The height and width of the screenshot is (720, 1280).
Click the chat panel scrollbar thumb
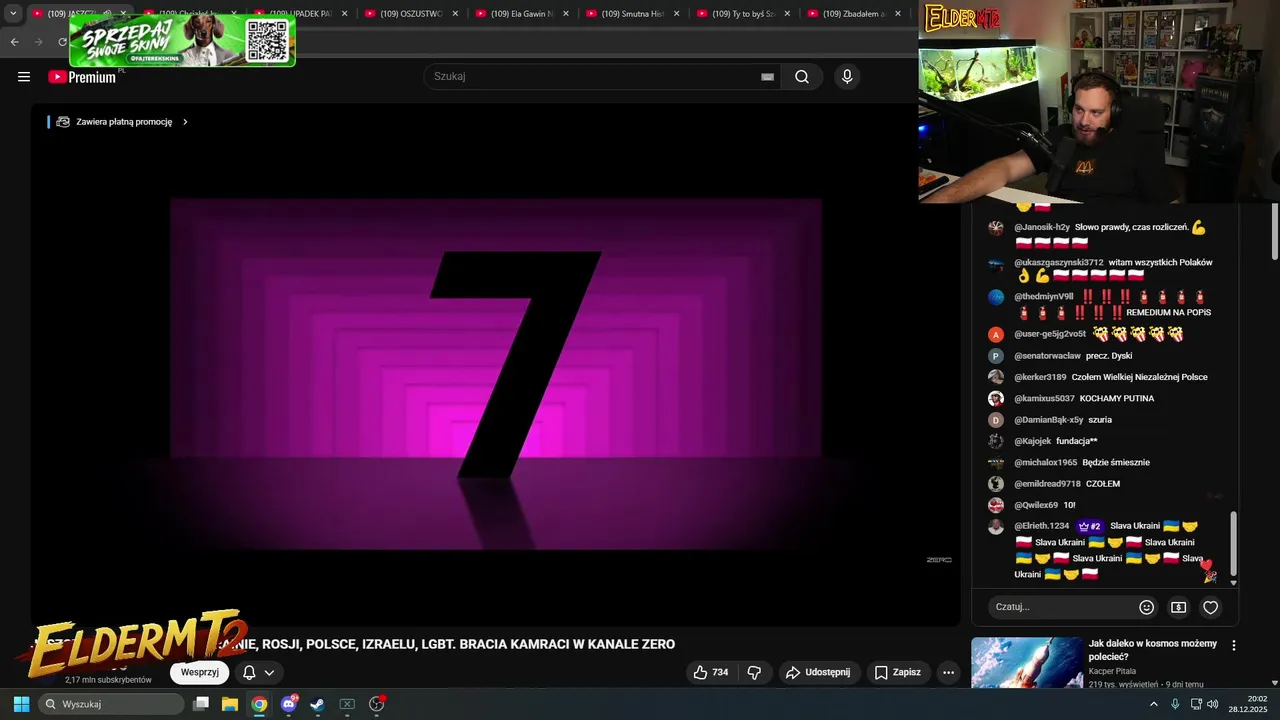pyautogui.click(x=1233, y=543)
